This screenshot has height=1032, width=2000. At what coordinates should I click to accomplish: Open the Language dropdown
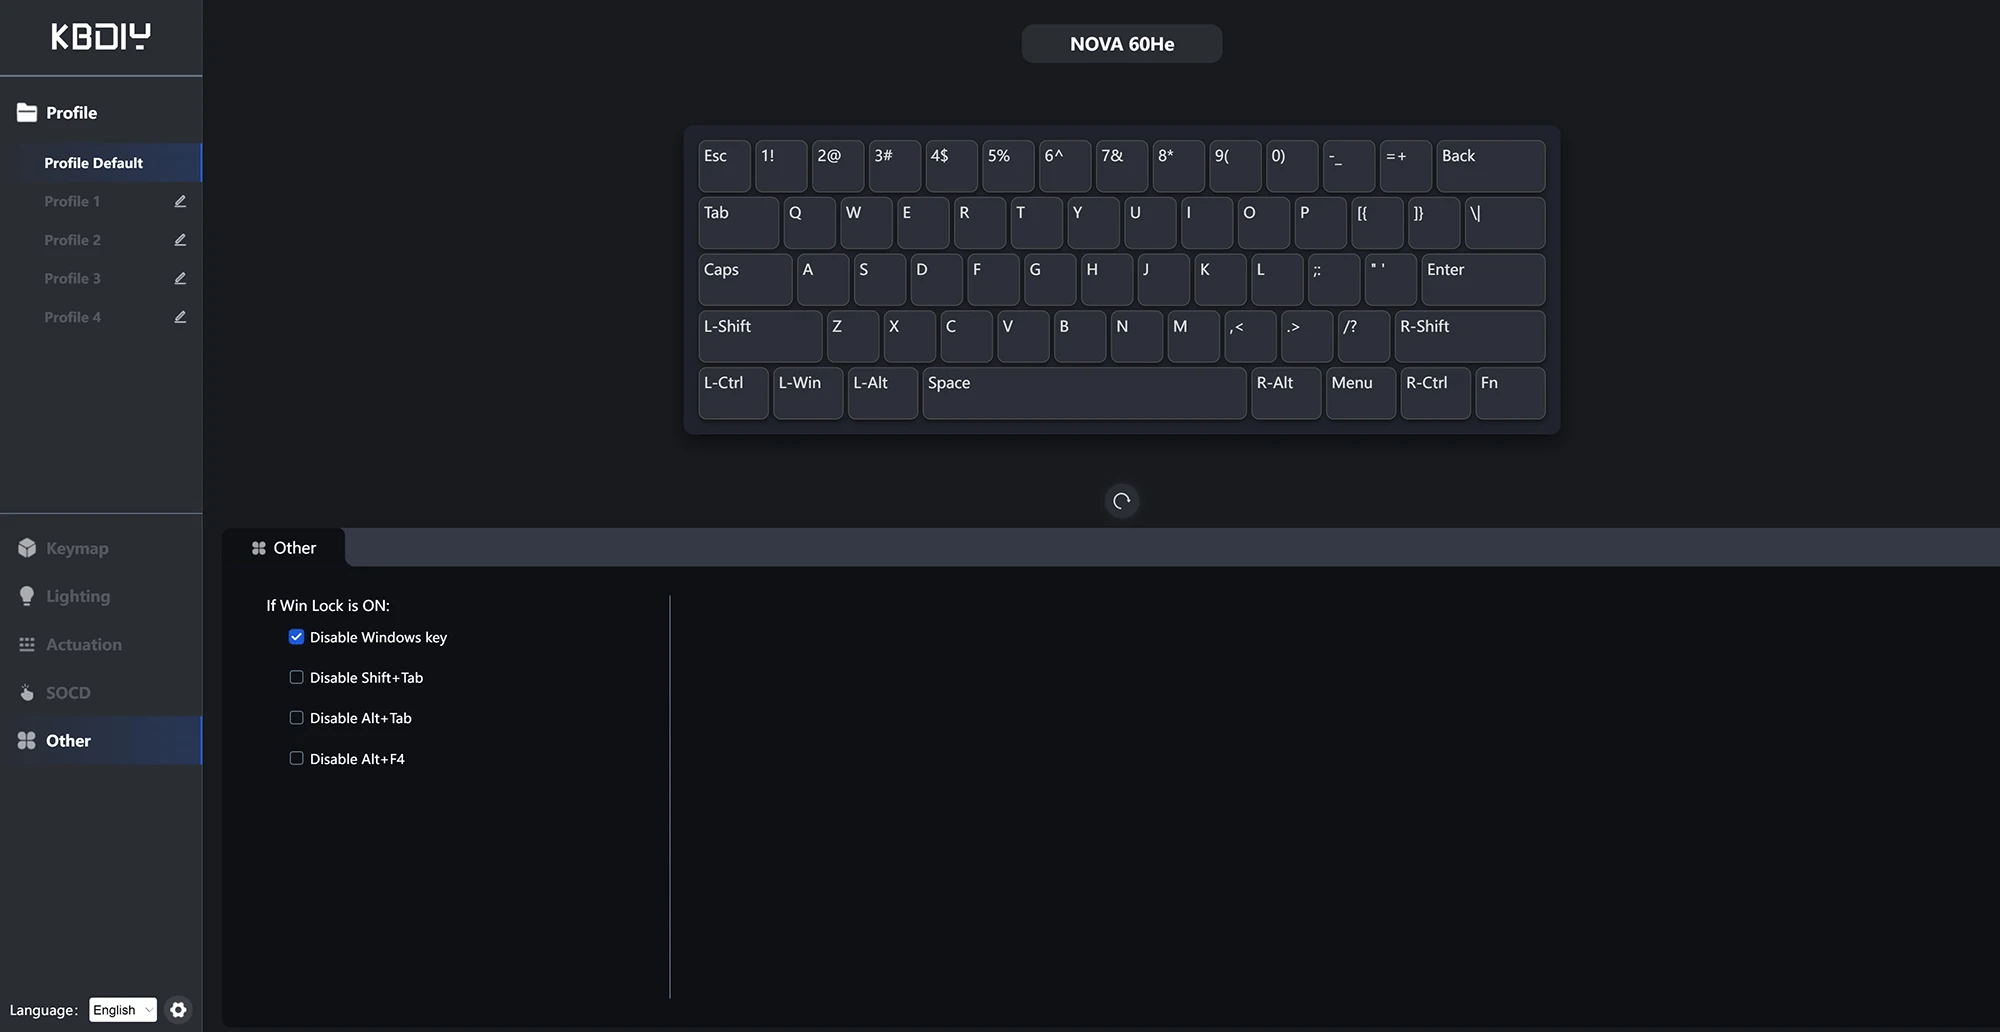pyautogui.click(x=123, y=1010)
